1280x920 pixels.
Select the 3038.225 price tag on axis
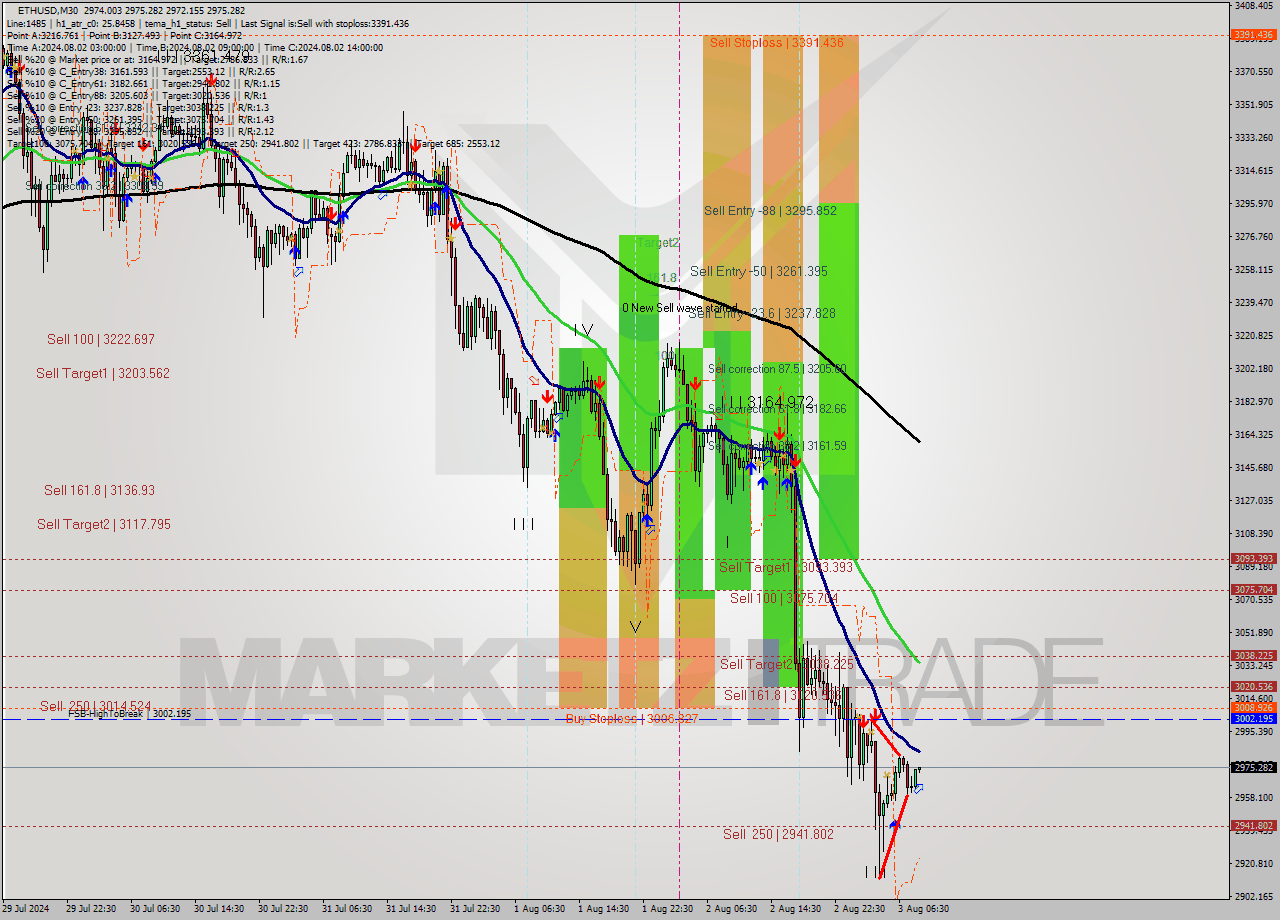1253,656
